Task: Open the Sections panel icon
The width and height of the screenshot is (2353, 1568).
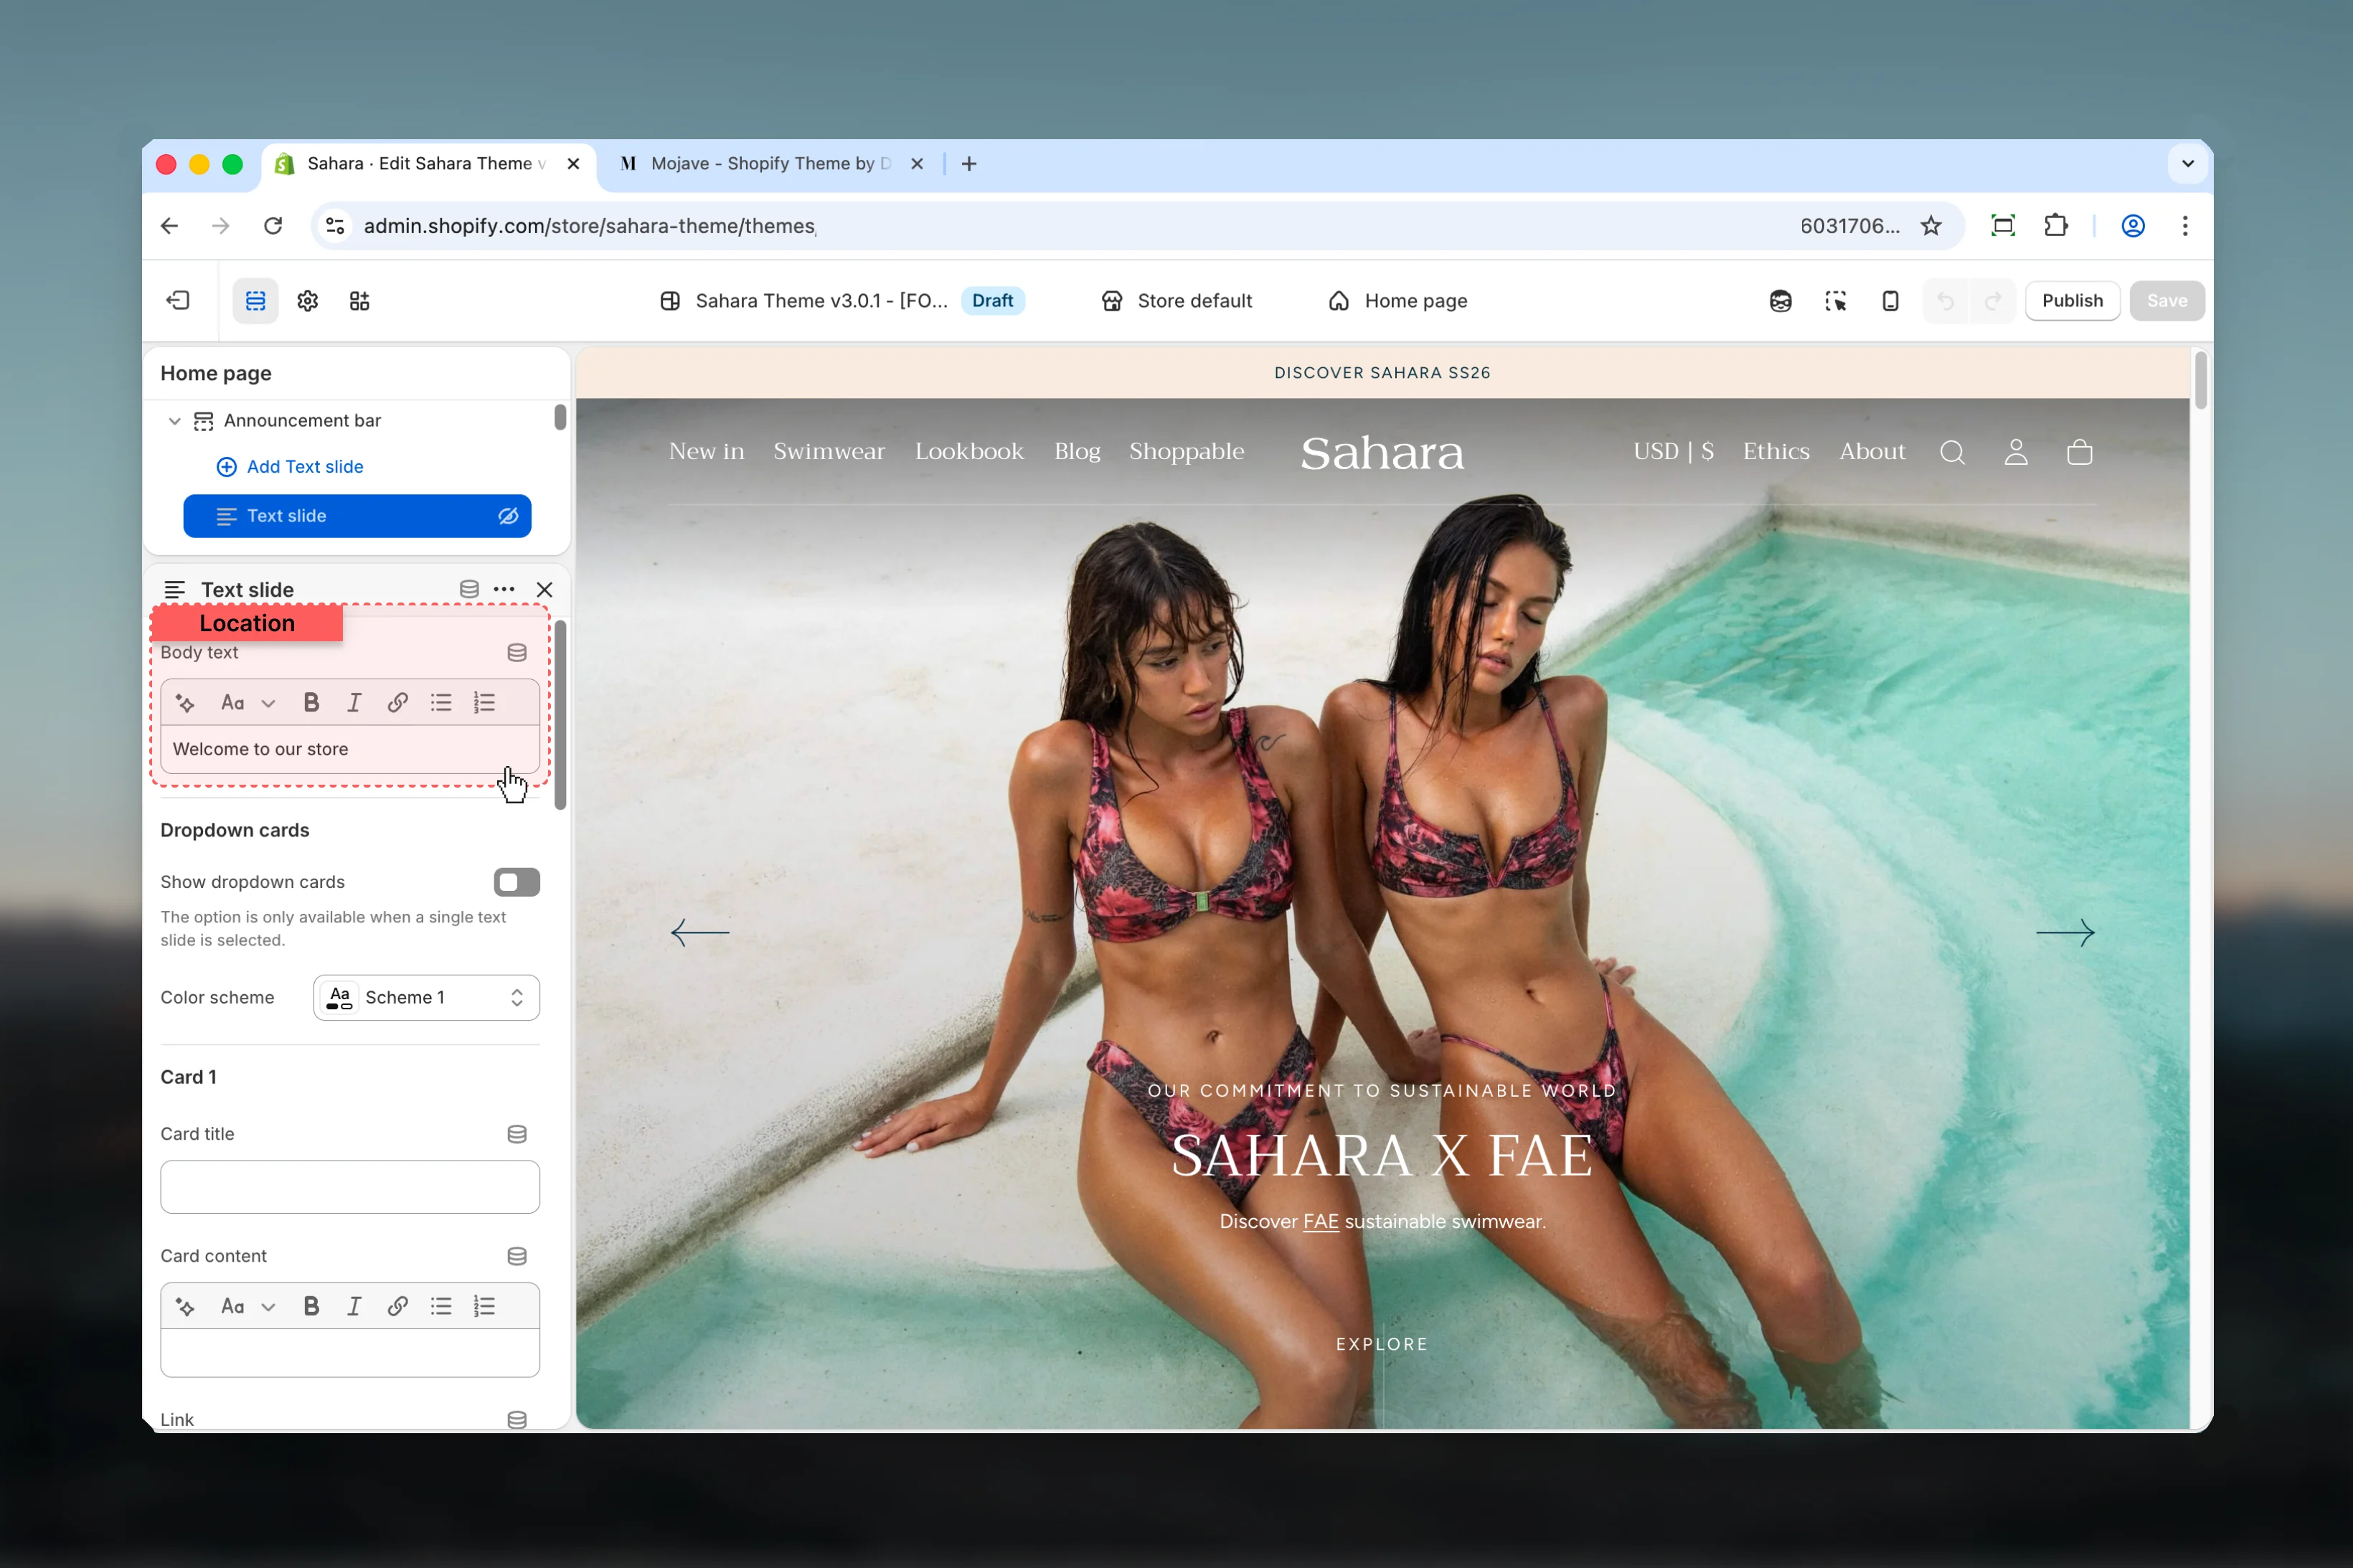Action: [256, 300]
